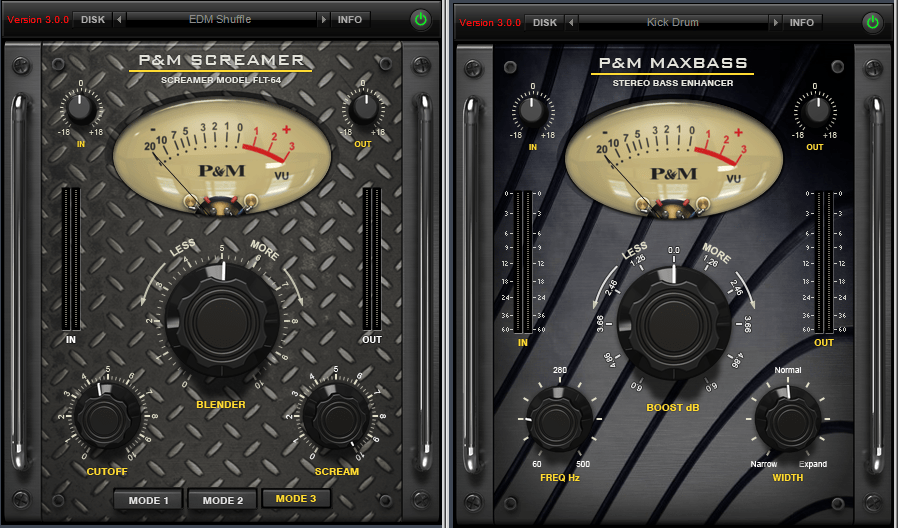Click the MaxBass OUT gain knob
Viewport: 898px width, 528px height.
tap(815, 111)
